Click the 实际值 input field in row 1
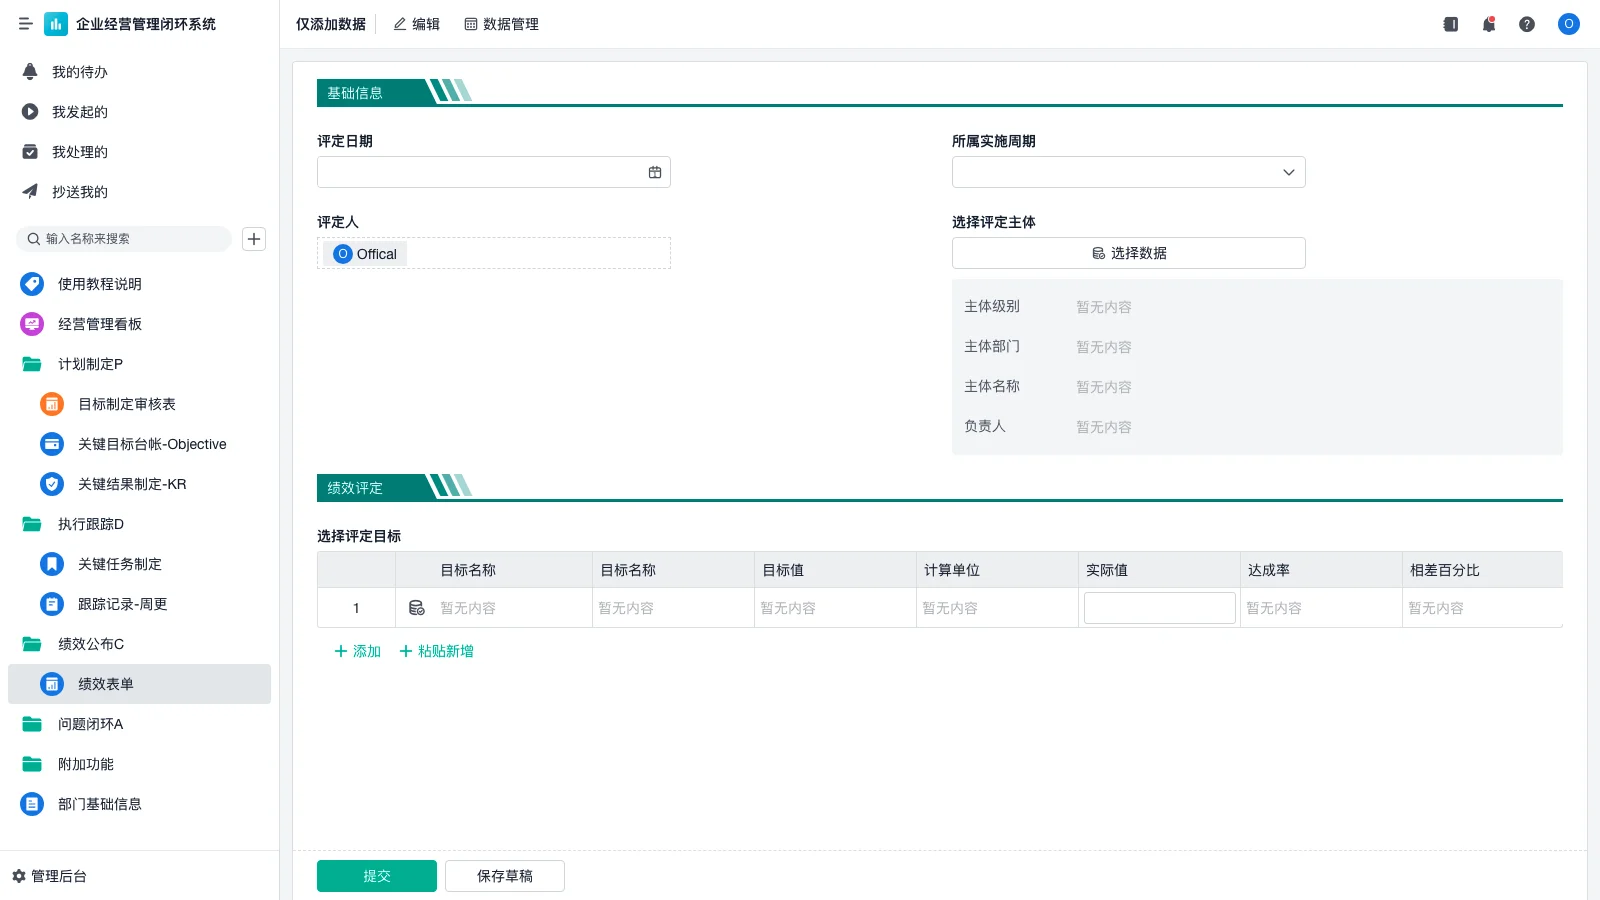This screenshot has width=1600, height=900. (1159, 608)
